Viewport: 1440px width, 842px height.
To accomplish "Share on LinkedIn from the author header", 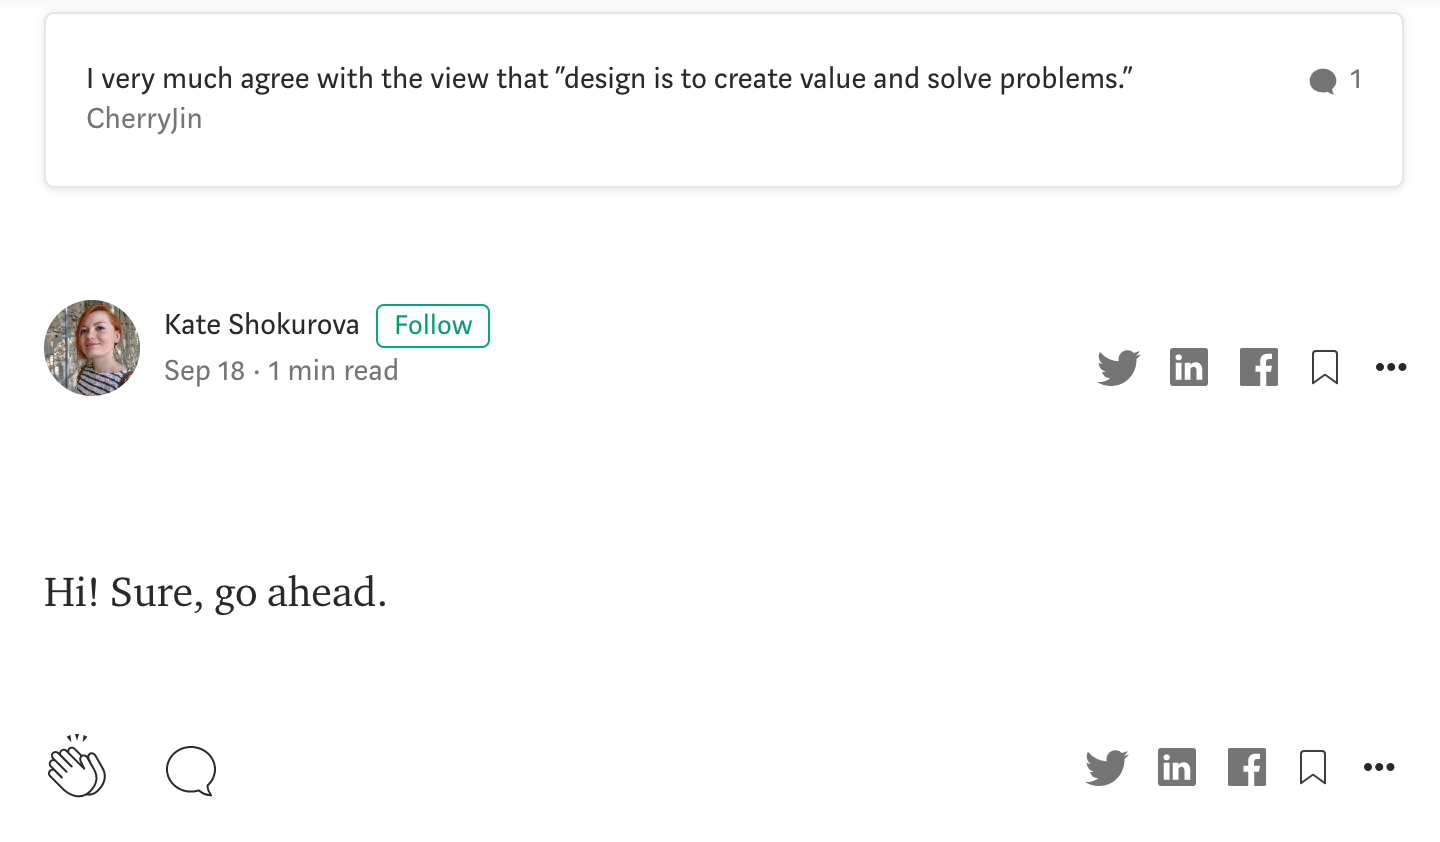I will pos(1188,367).
